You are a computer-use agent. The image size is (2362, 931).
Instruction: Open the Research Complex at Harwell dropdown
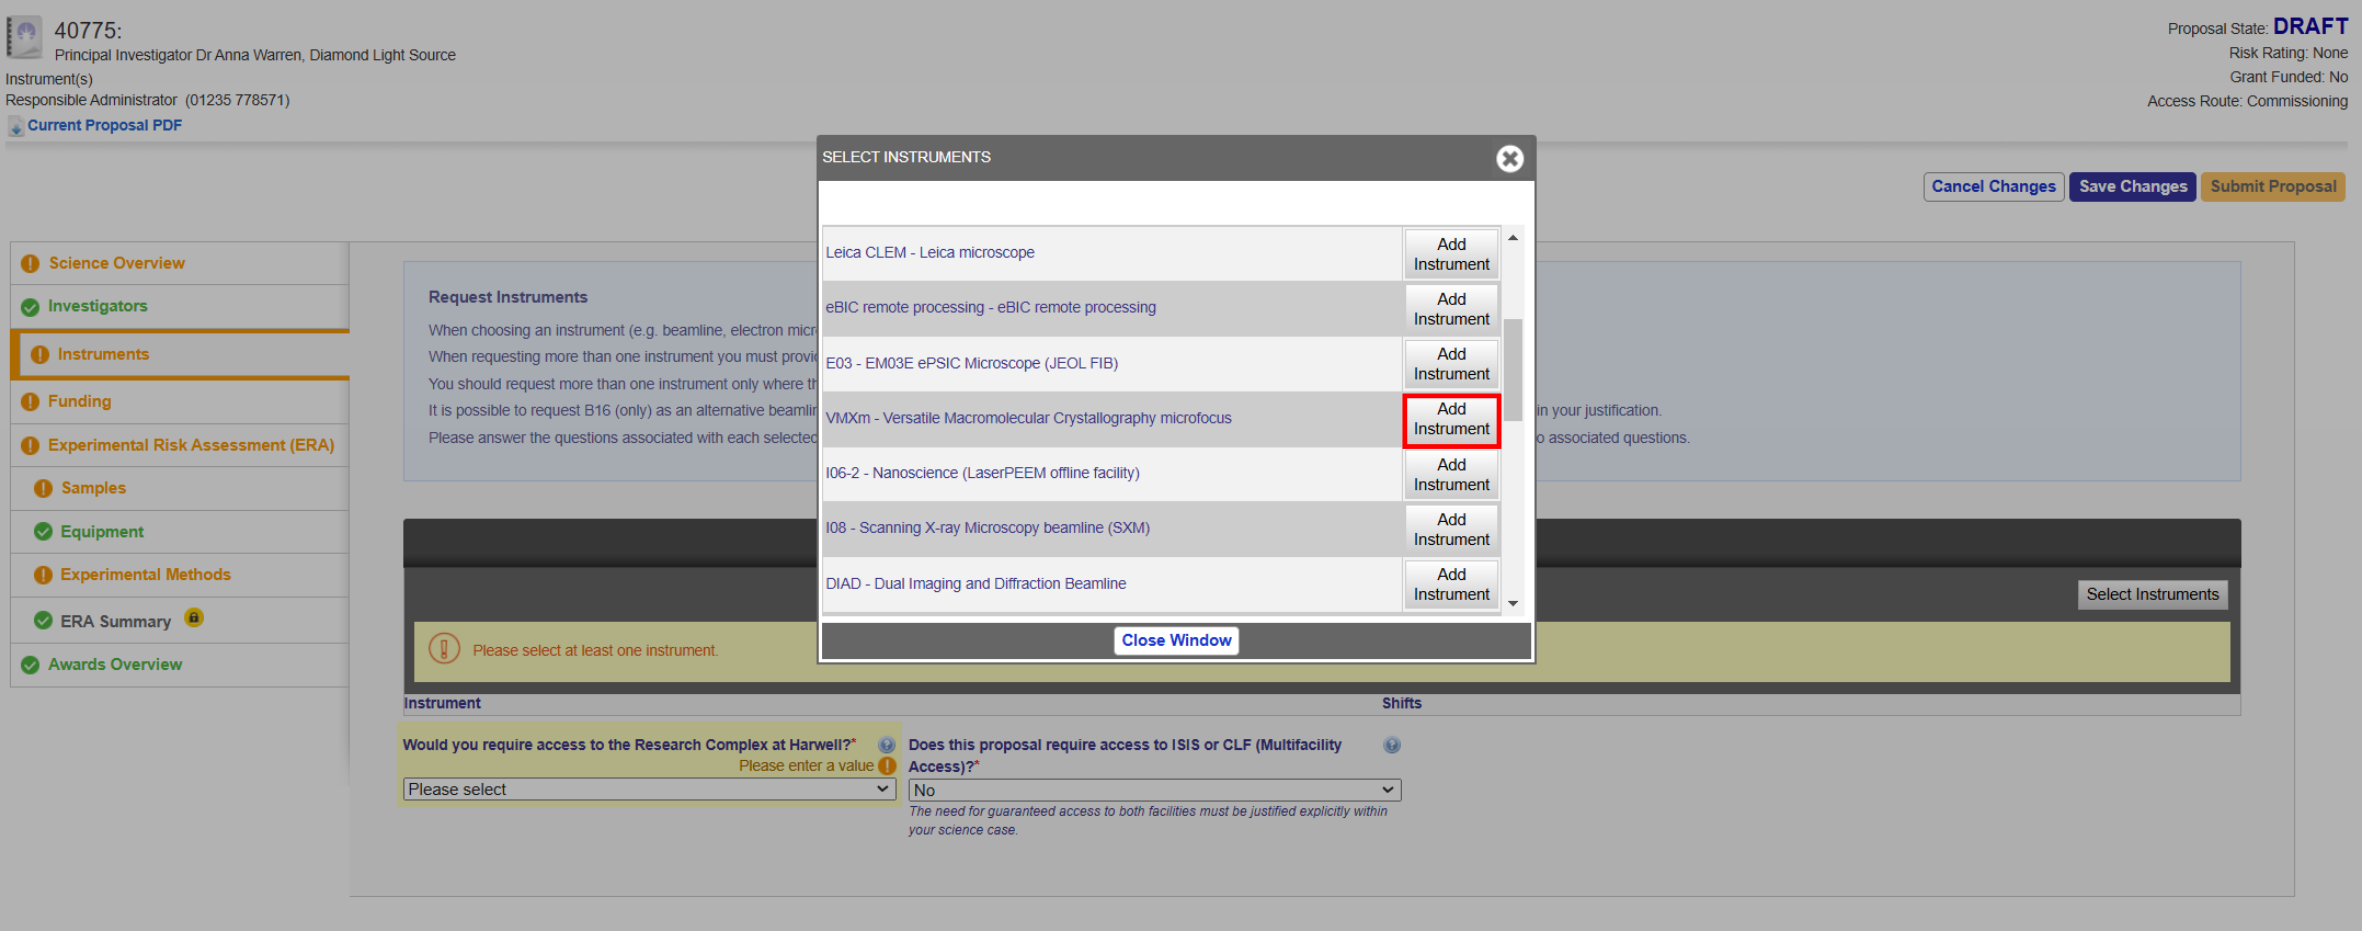[x=649, y=789]
